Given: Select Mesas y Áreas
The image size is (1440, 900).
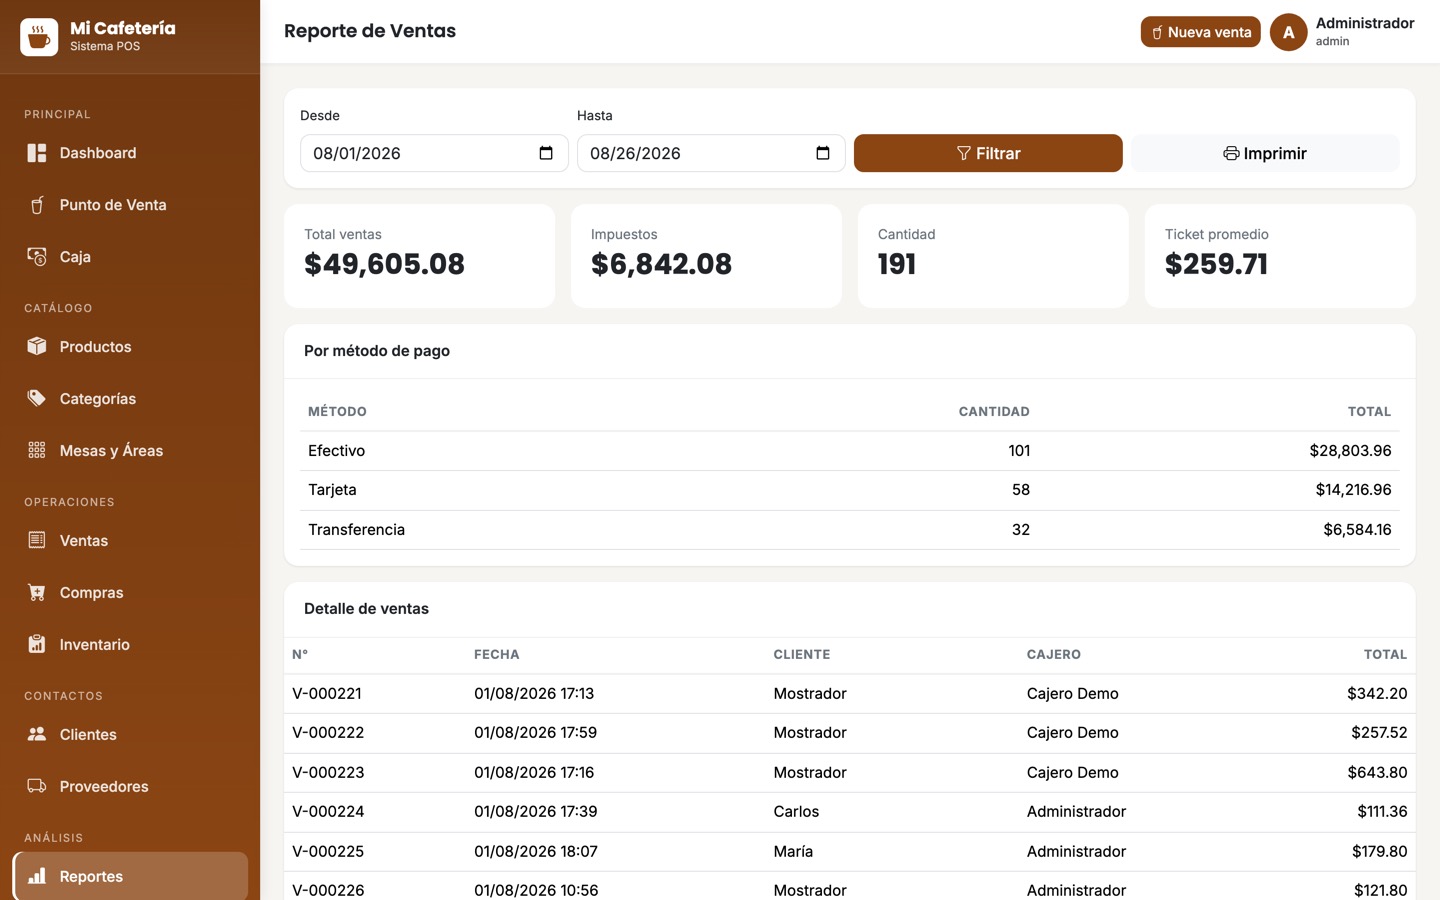Looking at the screenshot, I should 130,450.
